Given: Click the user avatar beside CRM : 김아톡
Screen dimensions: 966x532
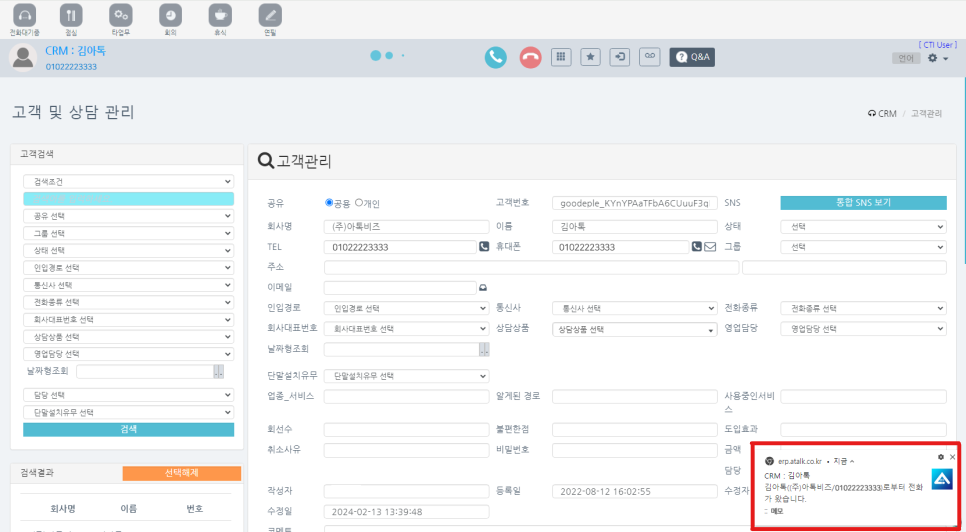Looking at the screenshot, I should tap(23, 58).
